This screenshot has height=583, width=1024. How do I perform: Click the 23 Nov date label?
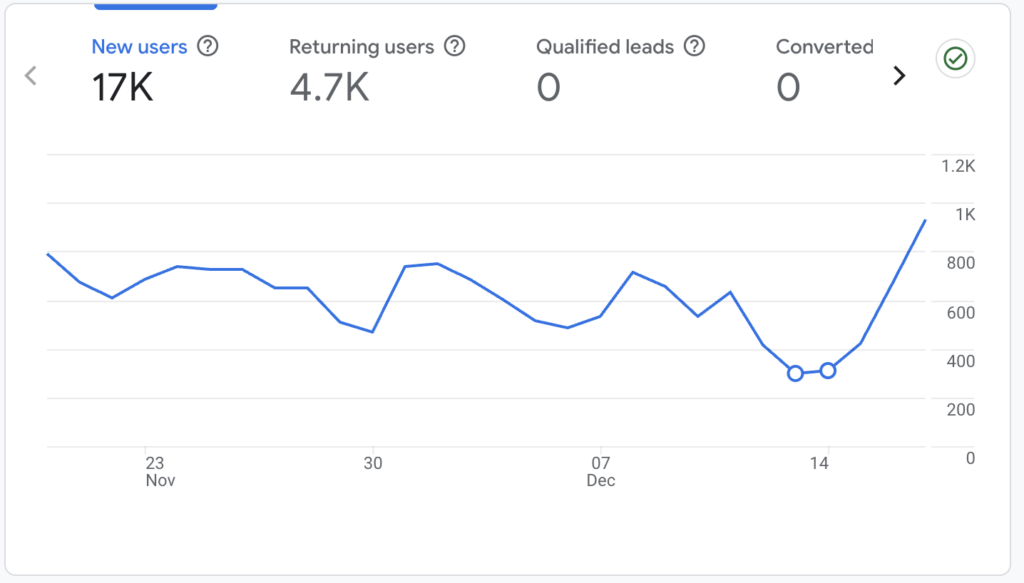[155, 471]
